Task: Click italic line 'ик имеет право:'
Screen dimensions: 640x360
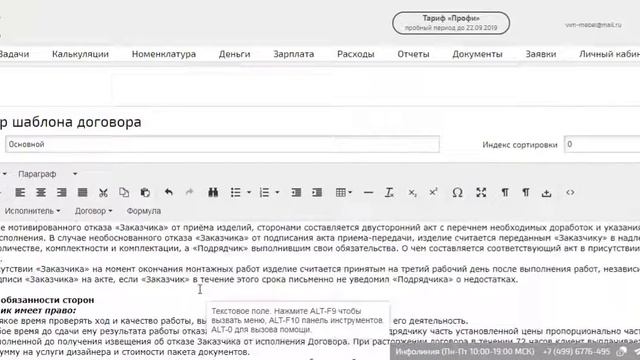Action: click(x=38, y=311)
